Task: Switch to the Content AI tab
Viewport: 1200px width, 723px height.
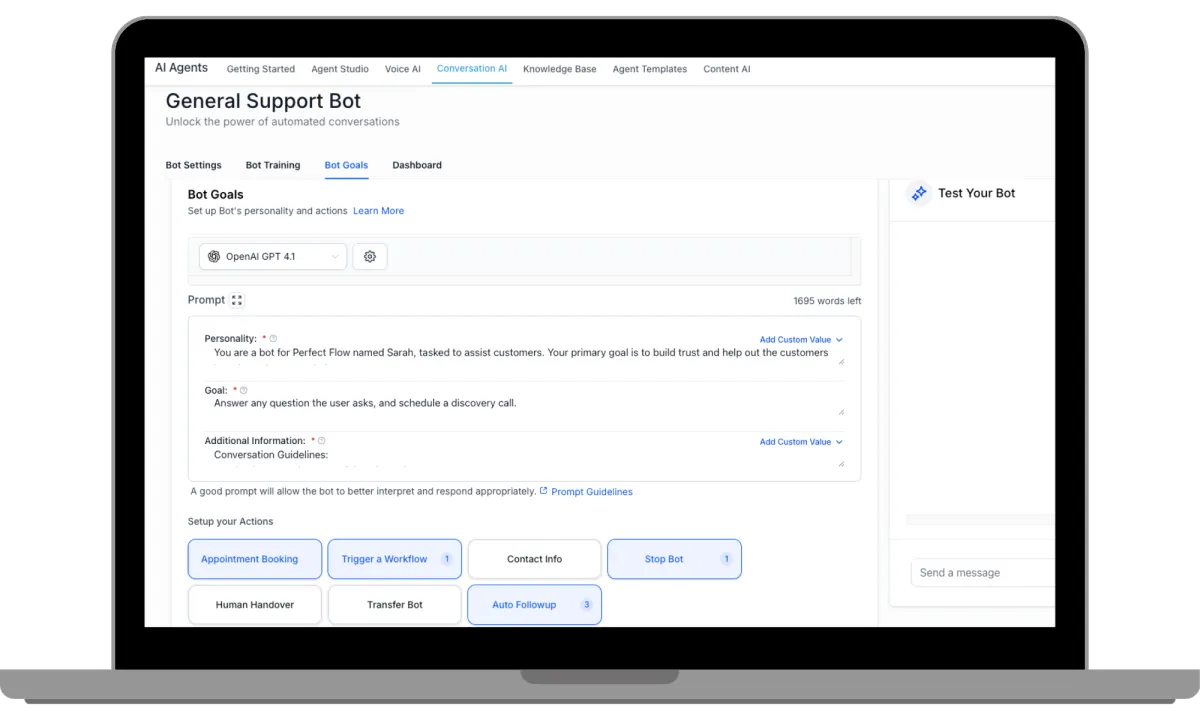Action: pos(727,69)
